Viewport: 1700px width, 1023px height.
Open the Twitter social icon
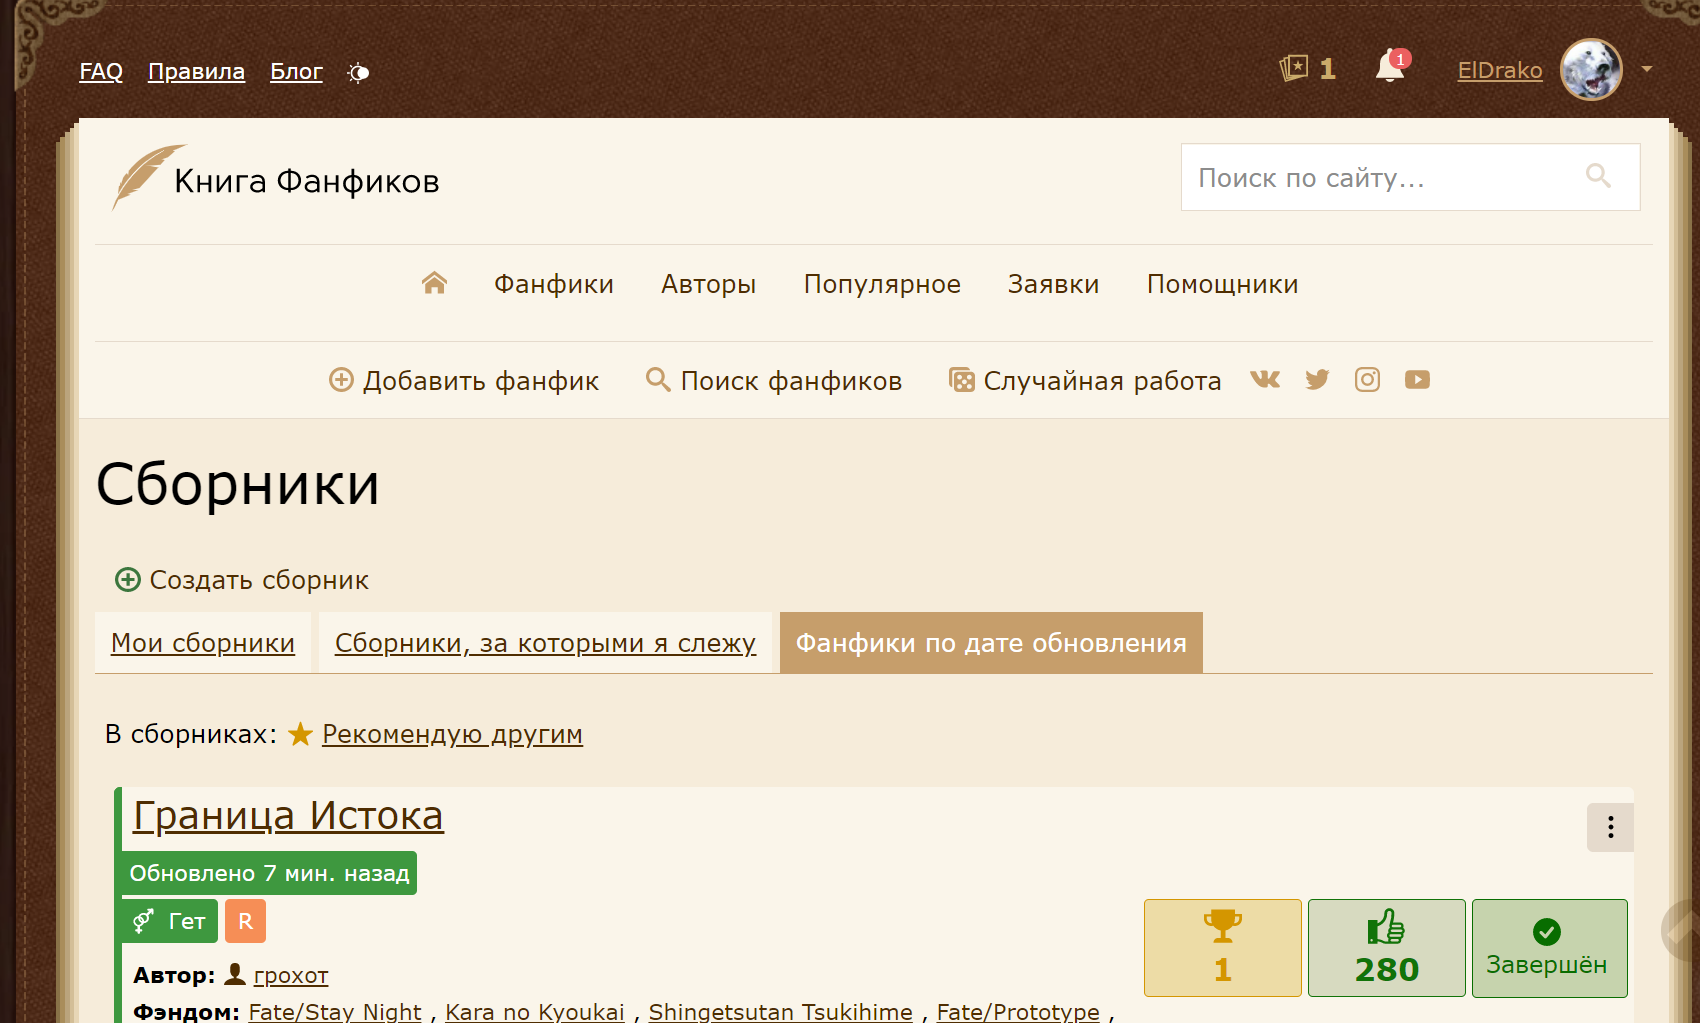point(1317,380)
